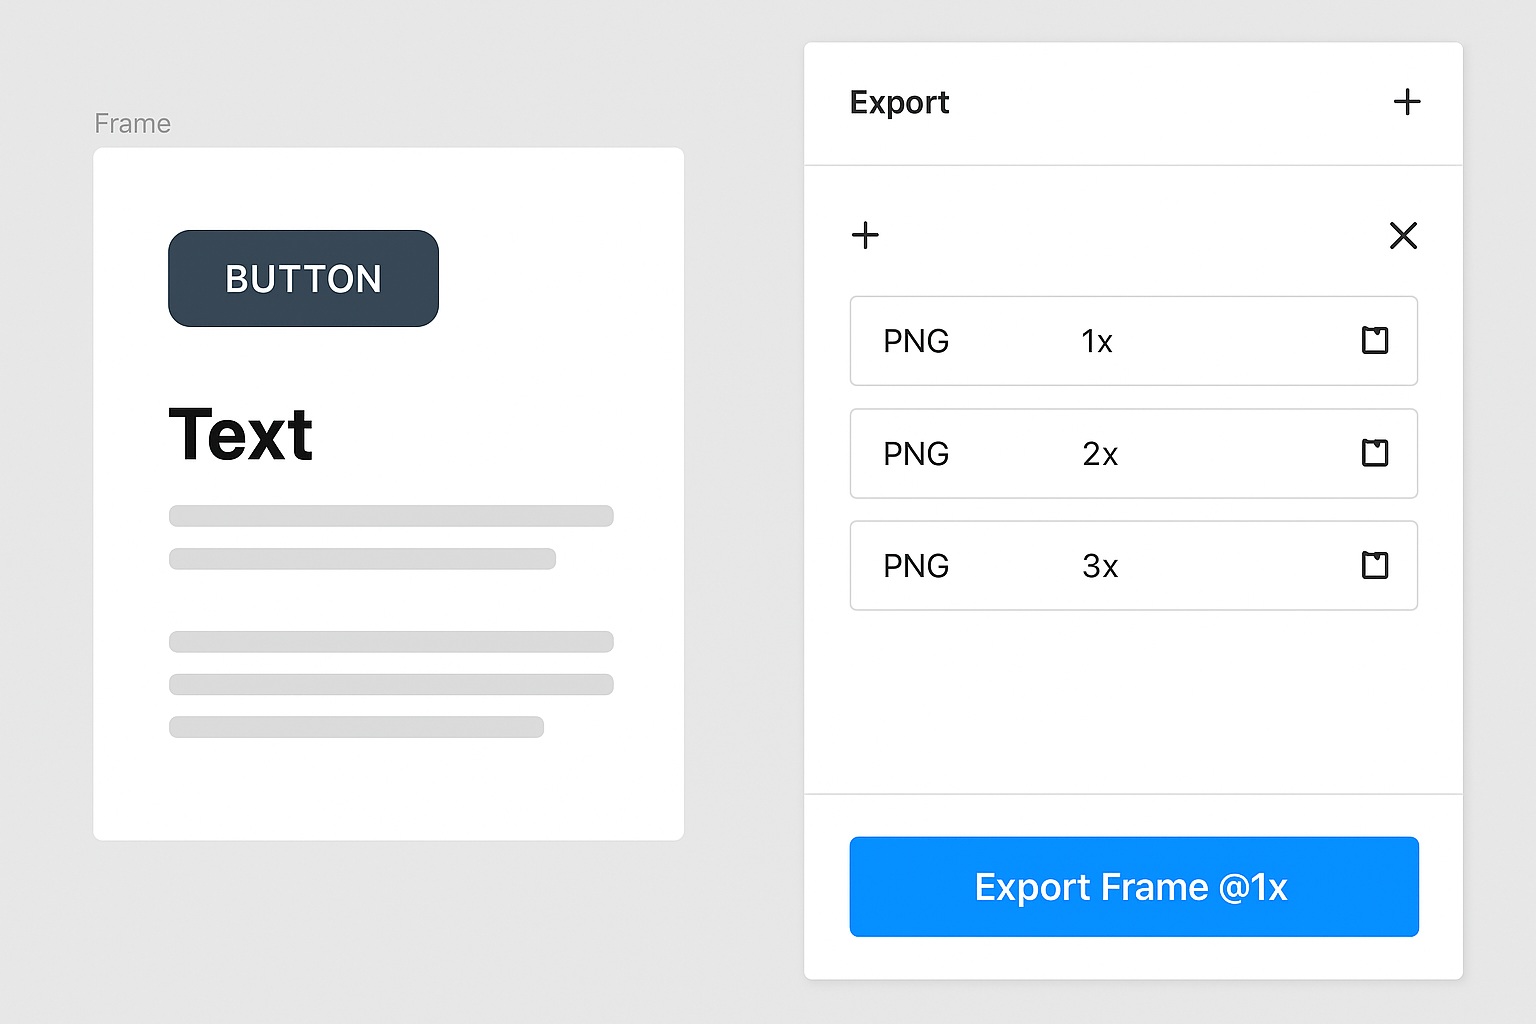Click the Frame label above the canvas

(132, 123)
